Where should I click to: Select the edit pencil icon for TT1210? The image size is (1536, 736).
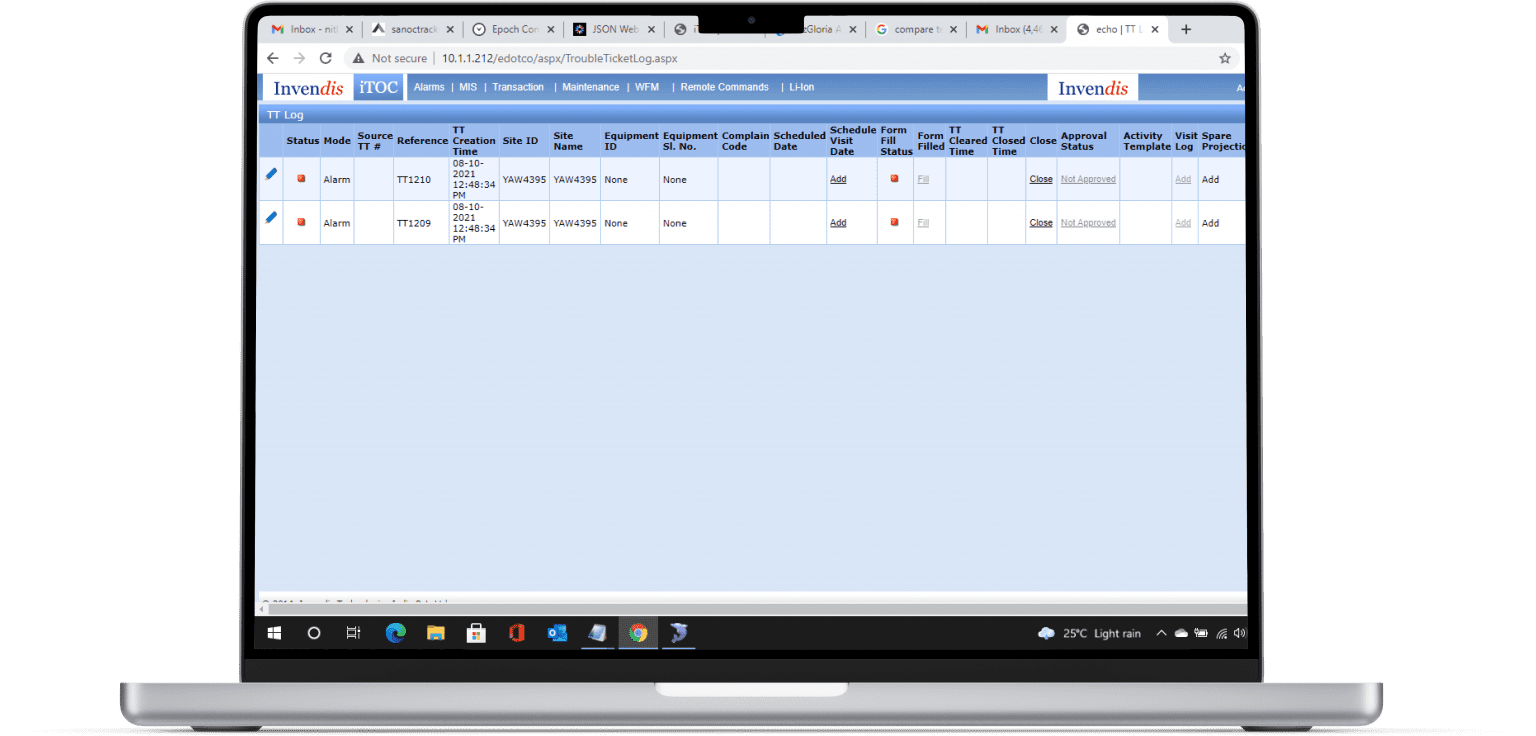tap(270, 173)
